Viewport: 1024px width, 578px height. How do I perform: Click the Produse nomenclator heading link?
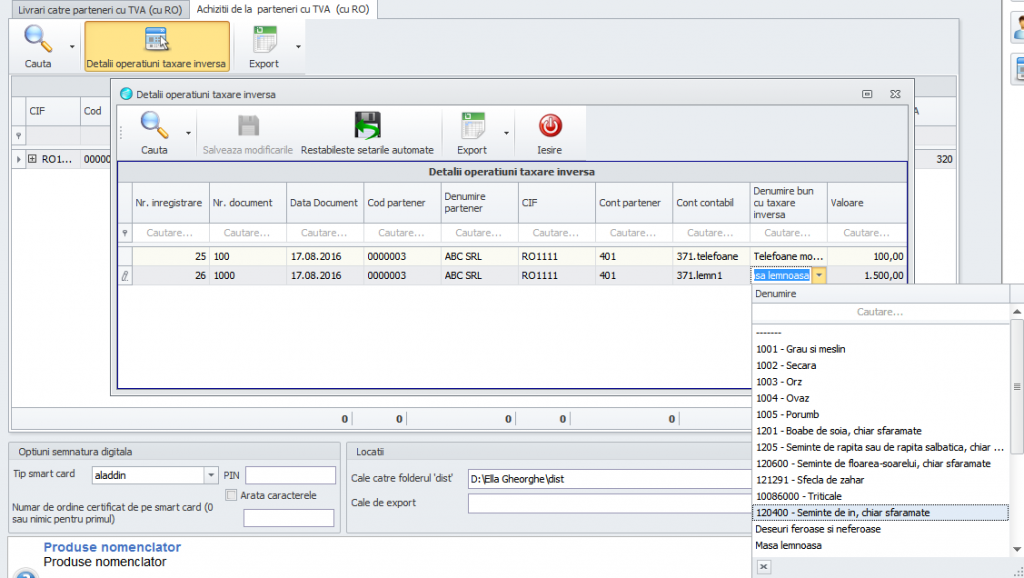tap(112, 547)
